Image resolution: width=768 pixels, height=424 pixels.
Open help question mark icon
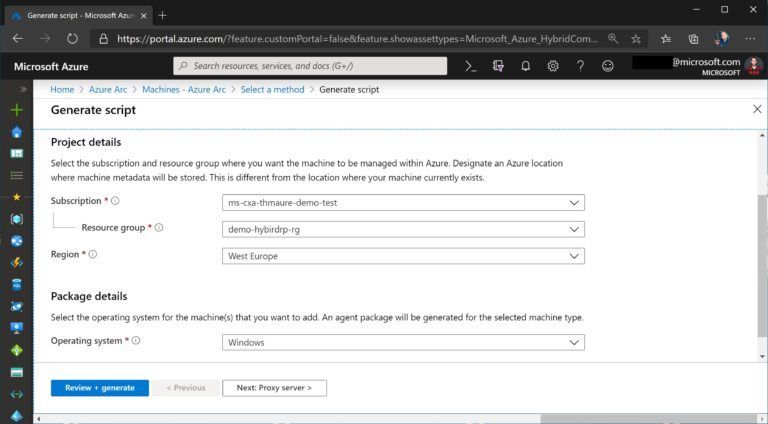(x=580, y=66)
